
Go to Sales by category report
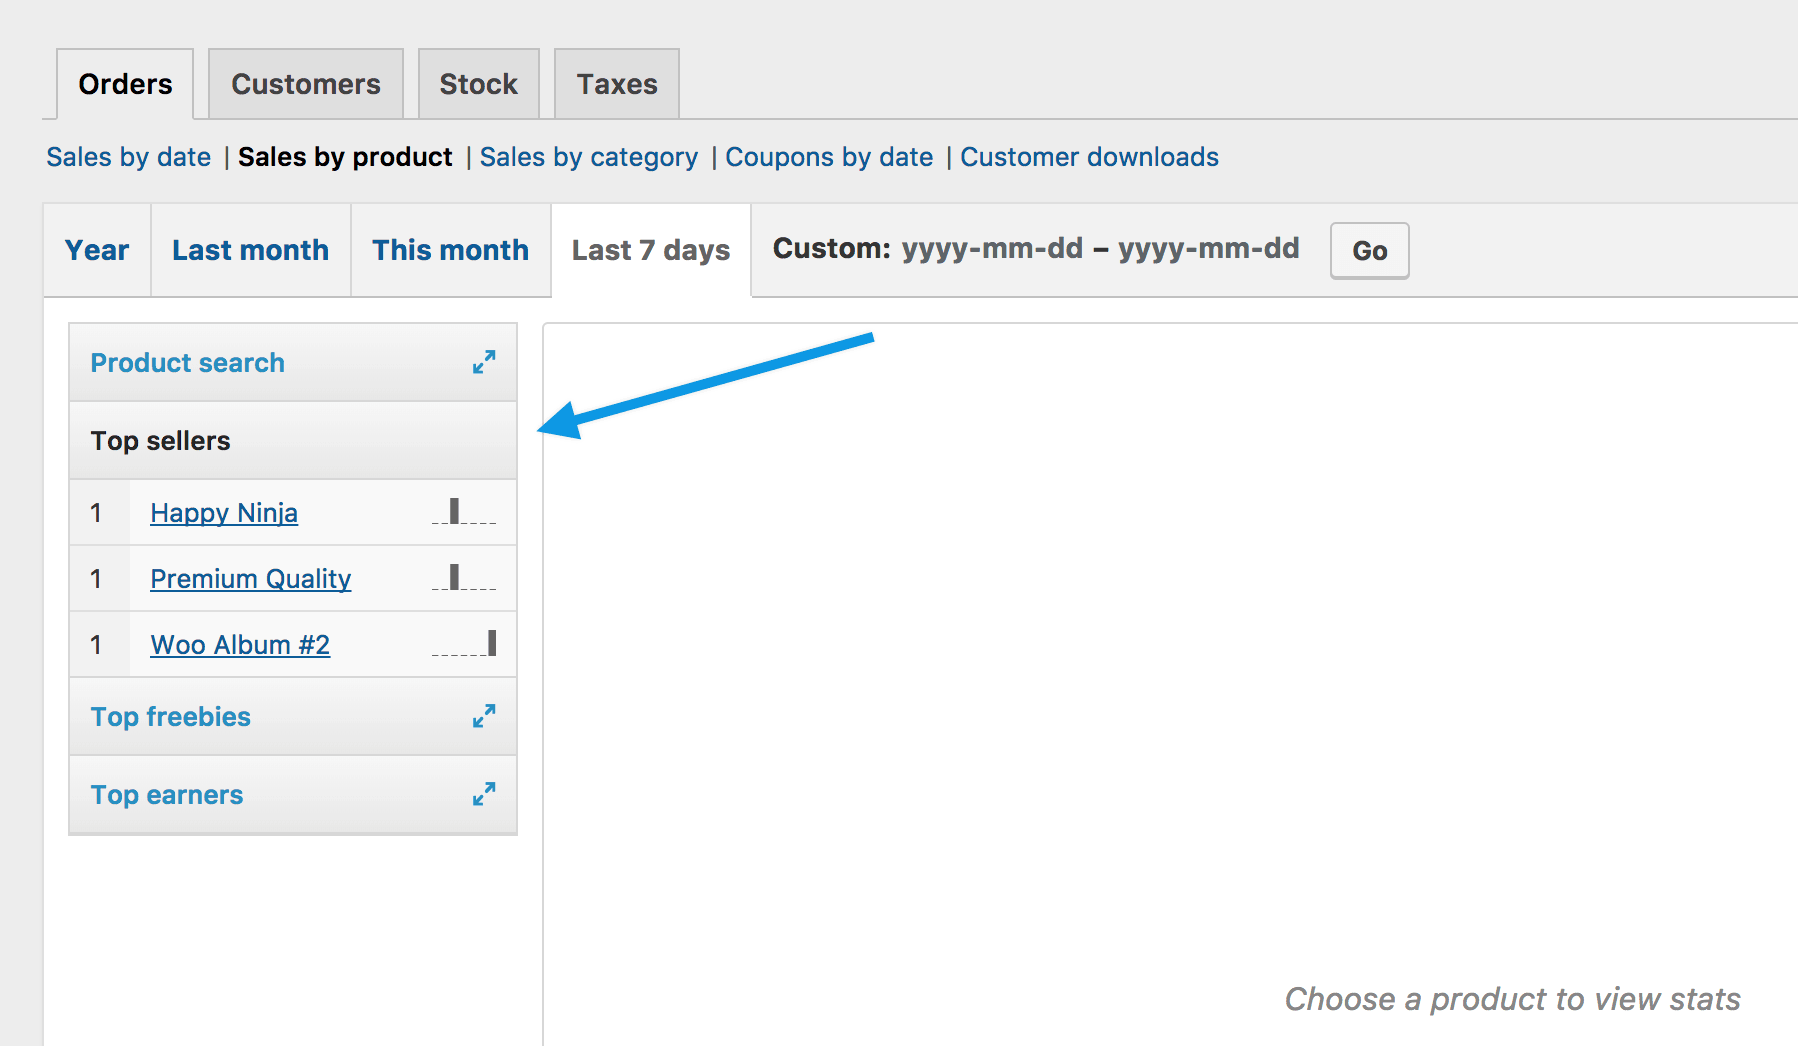click(588, 157)
